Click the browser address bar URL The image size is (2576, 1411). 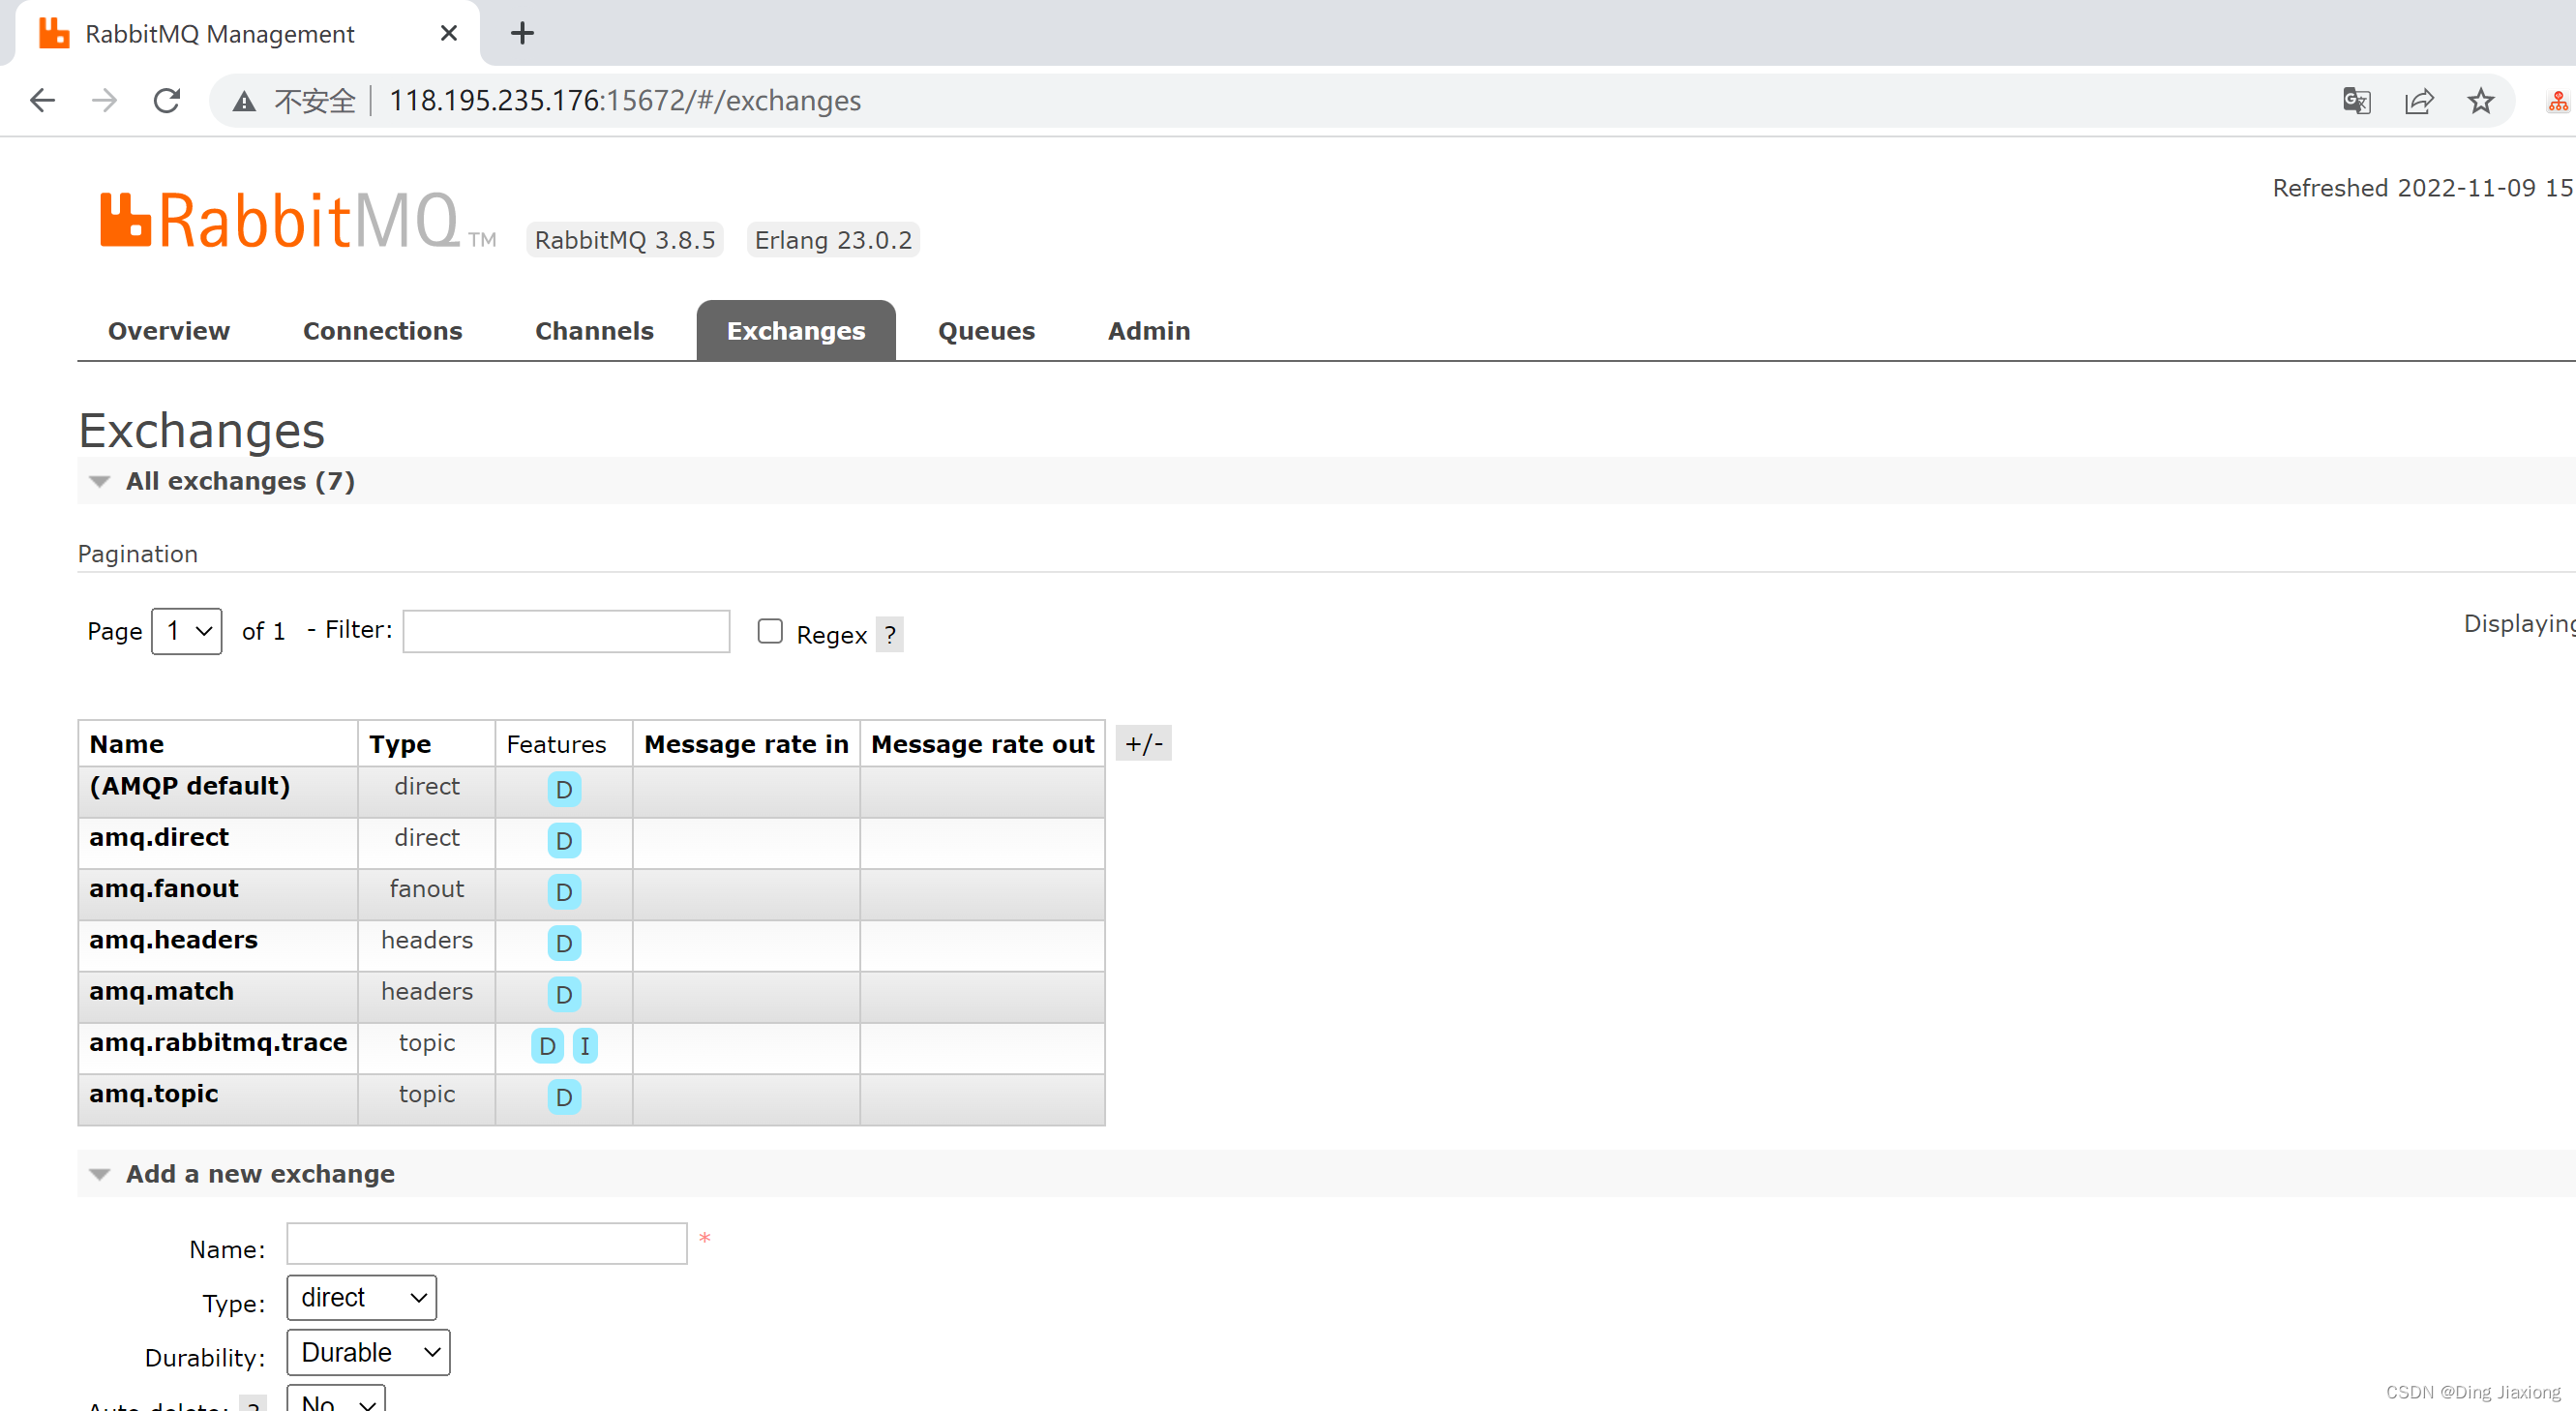(x=624, y=101)
